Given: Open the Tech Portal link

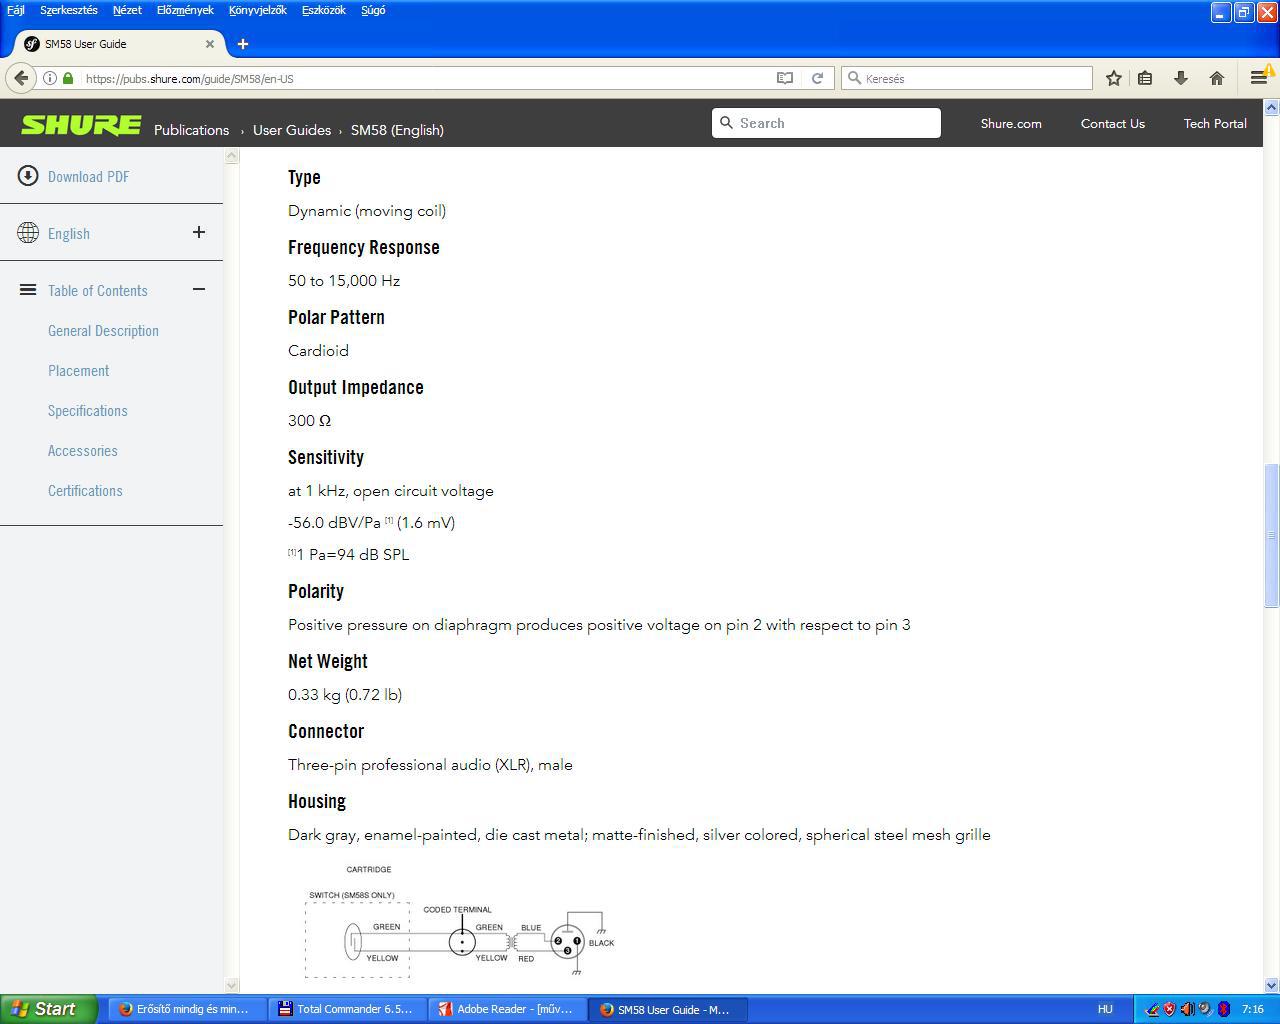Looking at the screenshot, I should (x=1215, y=124).
